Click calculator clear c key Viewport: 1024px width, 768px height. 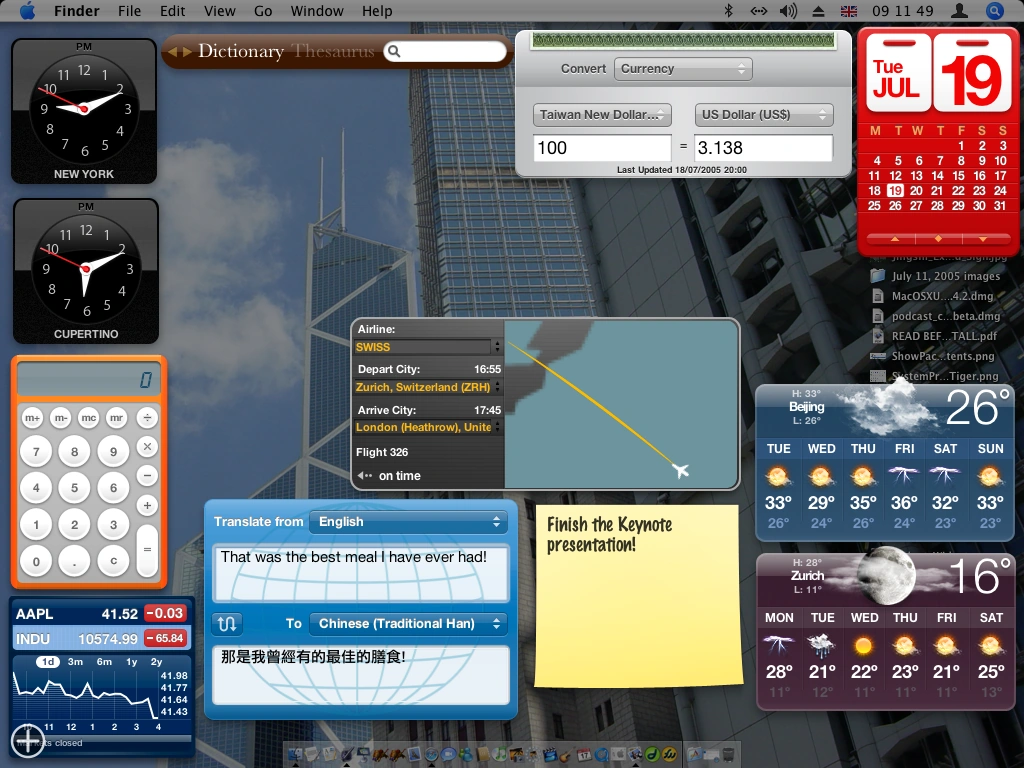pos(113,561)
